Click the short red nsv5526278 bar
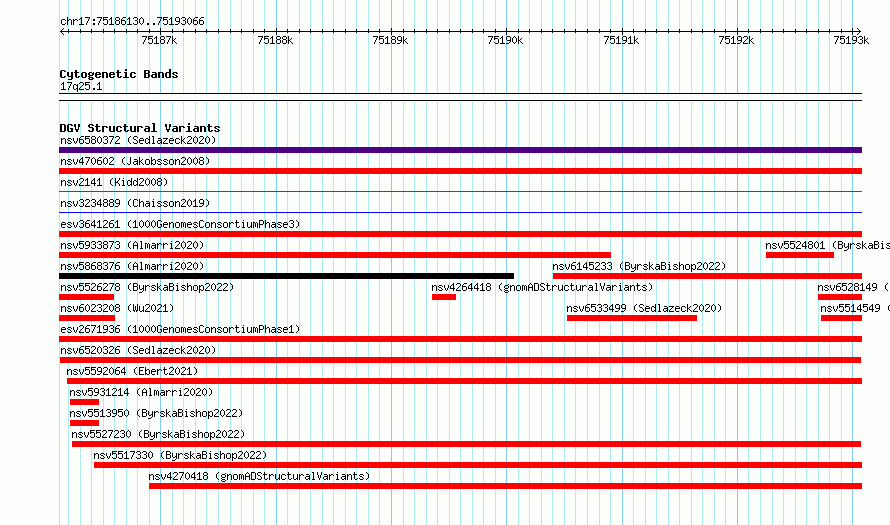Viewport: 890px width, 525px height. 86,297
